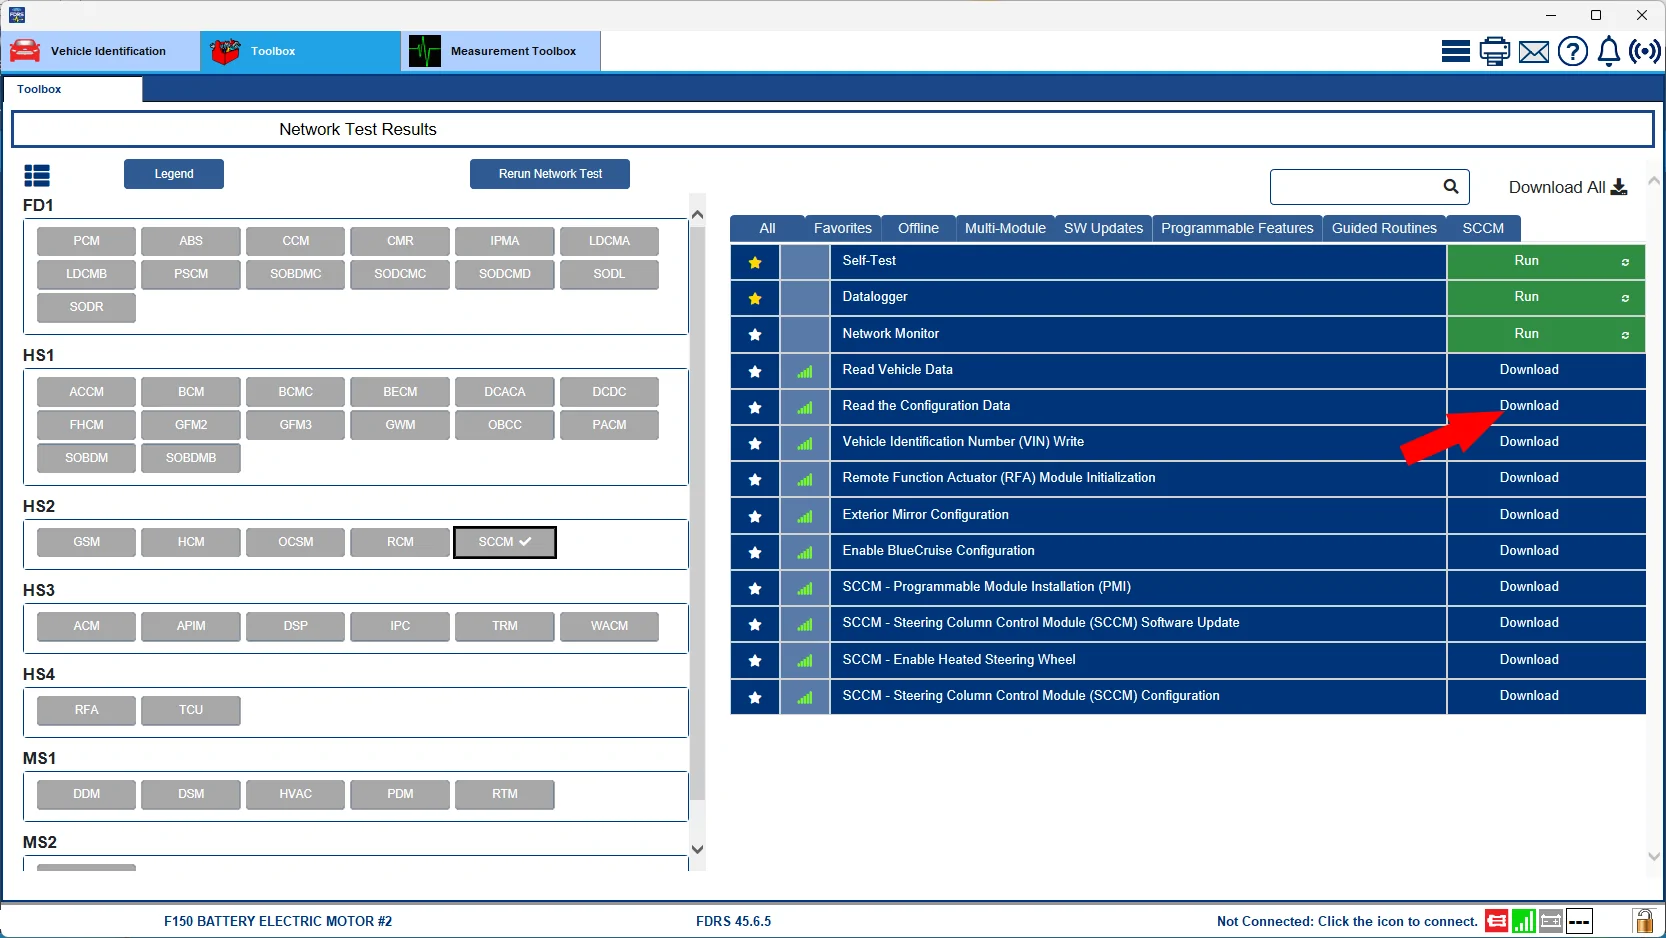Image resolution: width=1666 pixels, height=938 pixels.
Task: Open the notifications bell icon
Action: [x=1609, y=51]
